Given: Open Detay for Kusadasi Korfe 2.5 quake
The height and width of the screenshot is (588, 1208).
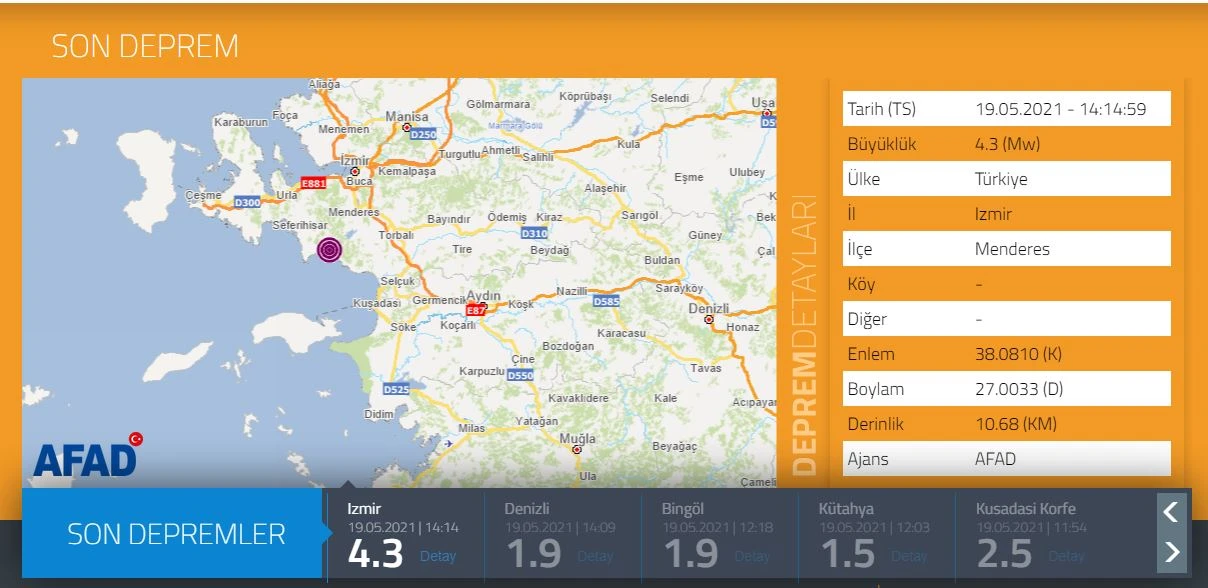Looking at the screenshot, I should pos(1066,556).
